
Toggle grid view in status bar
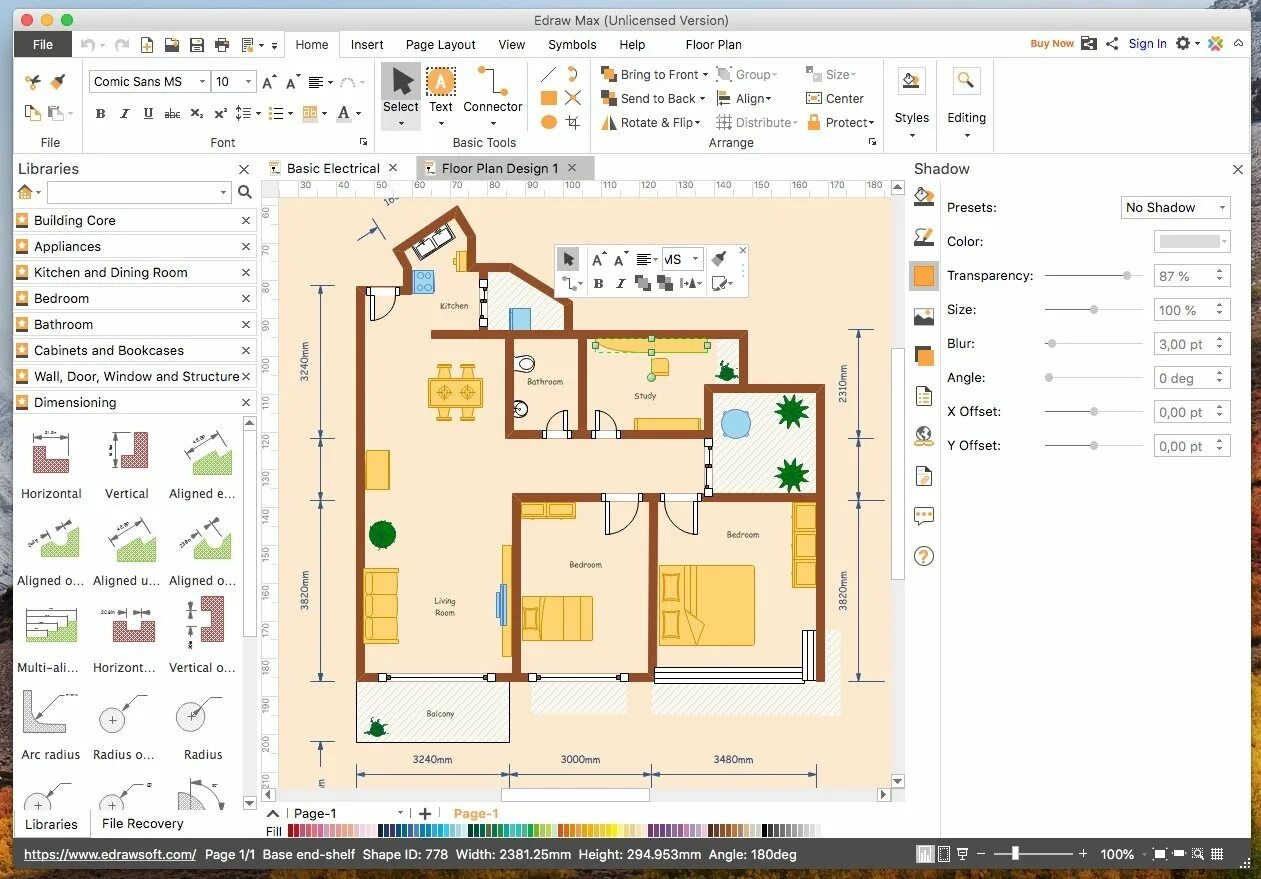pyautogui.click(x=1217, y=855)
